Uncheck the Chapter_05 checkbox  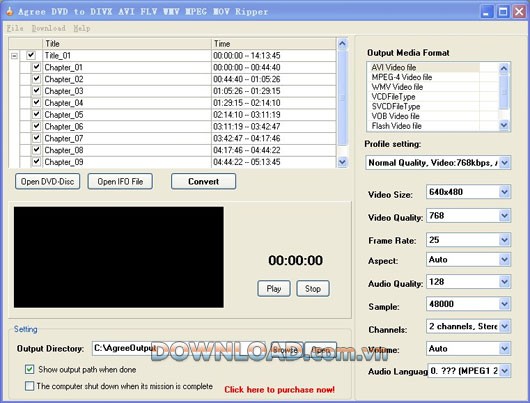click(36, 114)
